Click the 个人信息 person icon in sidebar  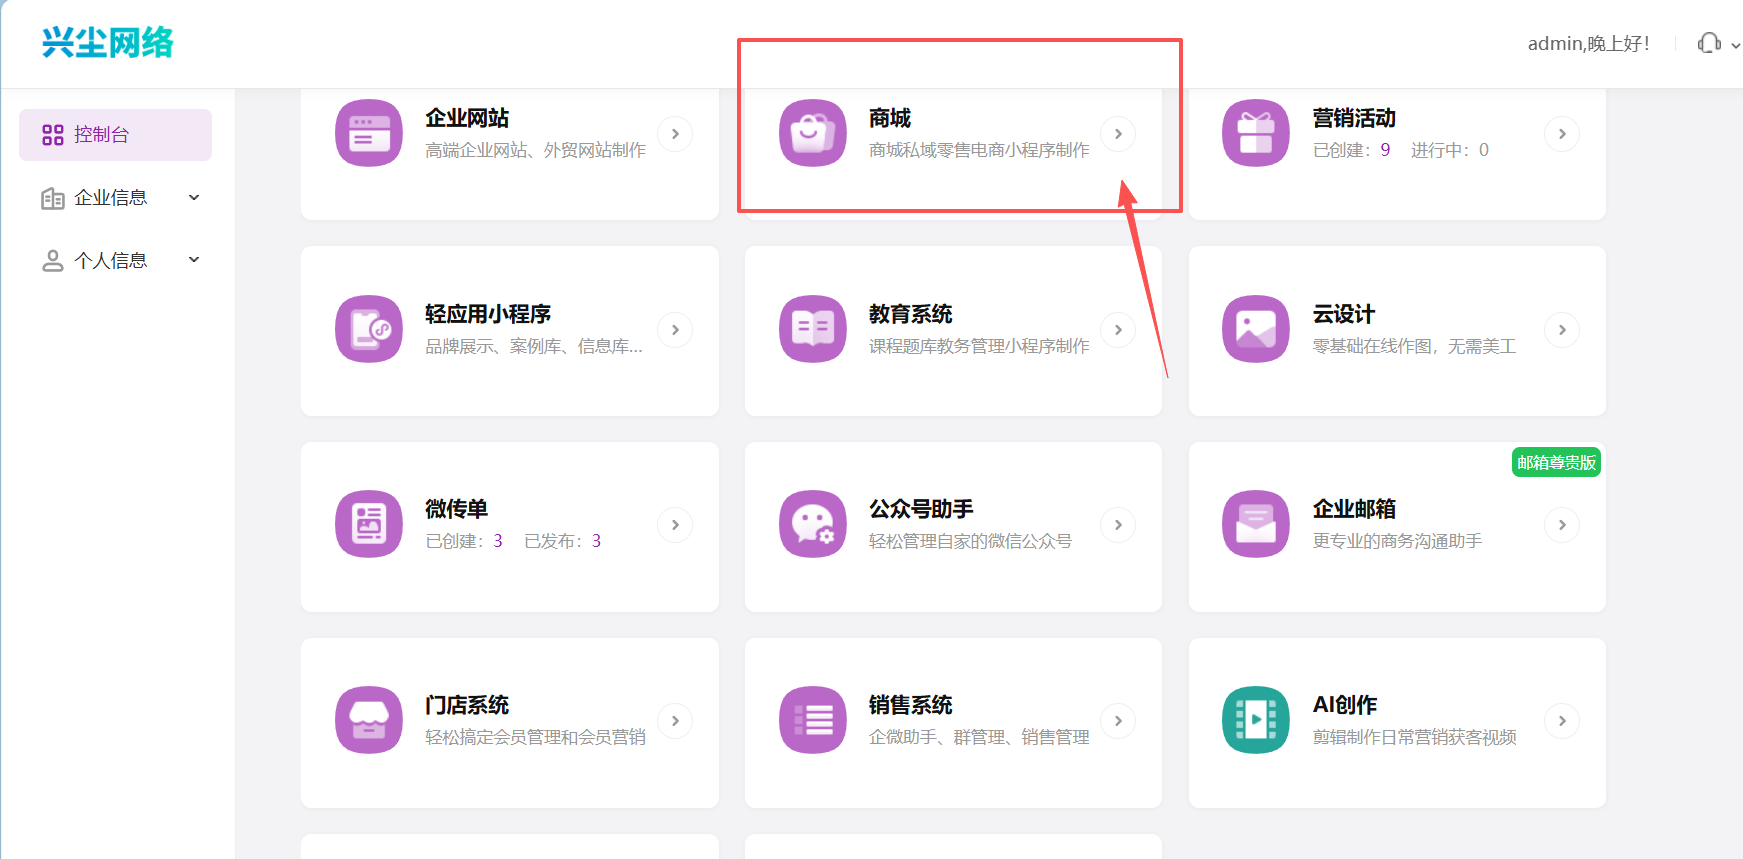pos(53,261)
